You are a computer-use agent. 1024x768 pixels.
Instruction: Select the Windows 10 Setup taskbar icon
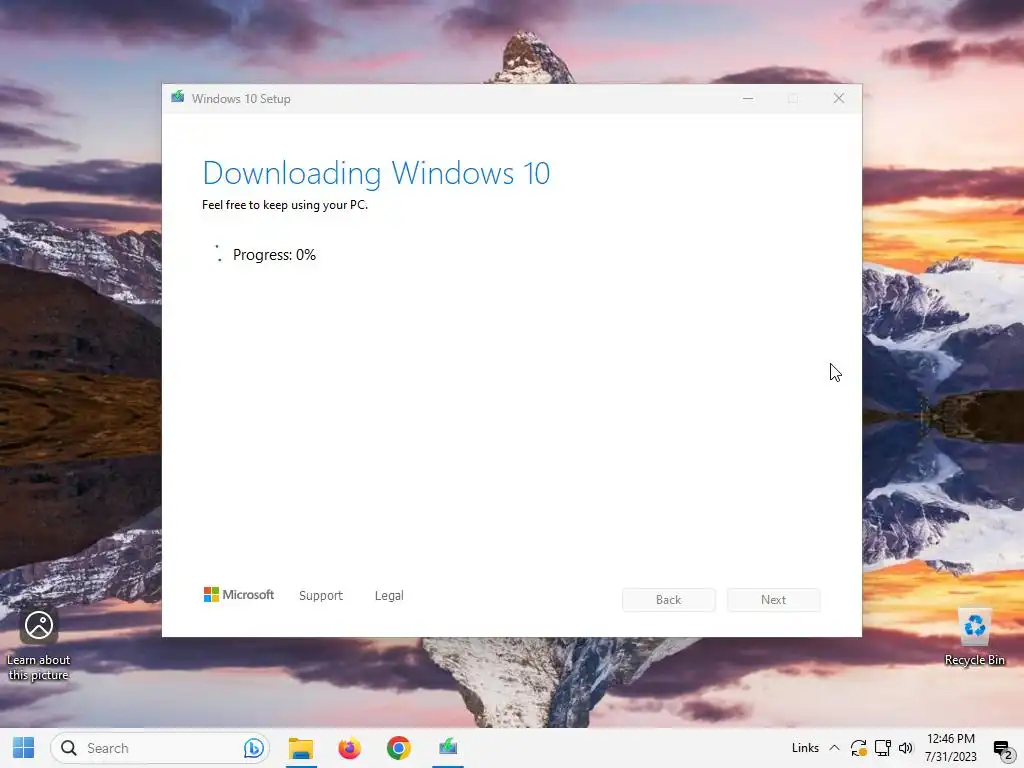[x=448, y=747]
